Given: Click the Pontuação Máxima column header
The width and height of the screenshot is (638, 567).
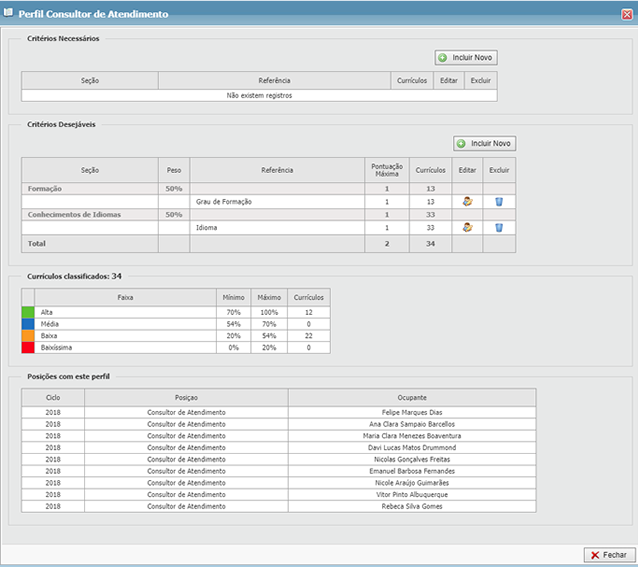Looking at the screenshot, I should click(386, 170).
